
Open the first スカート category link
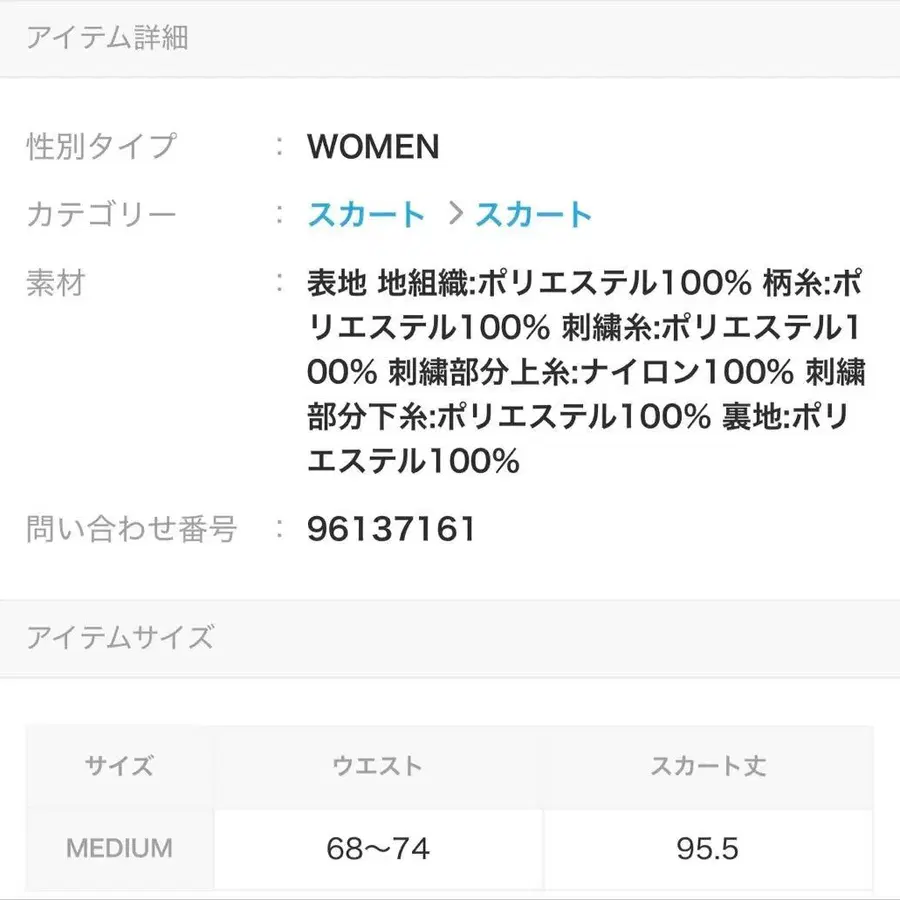pos(366,213)
